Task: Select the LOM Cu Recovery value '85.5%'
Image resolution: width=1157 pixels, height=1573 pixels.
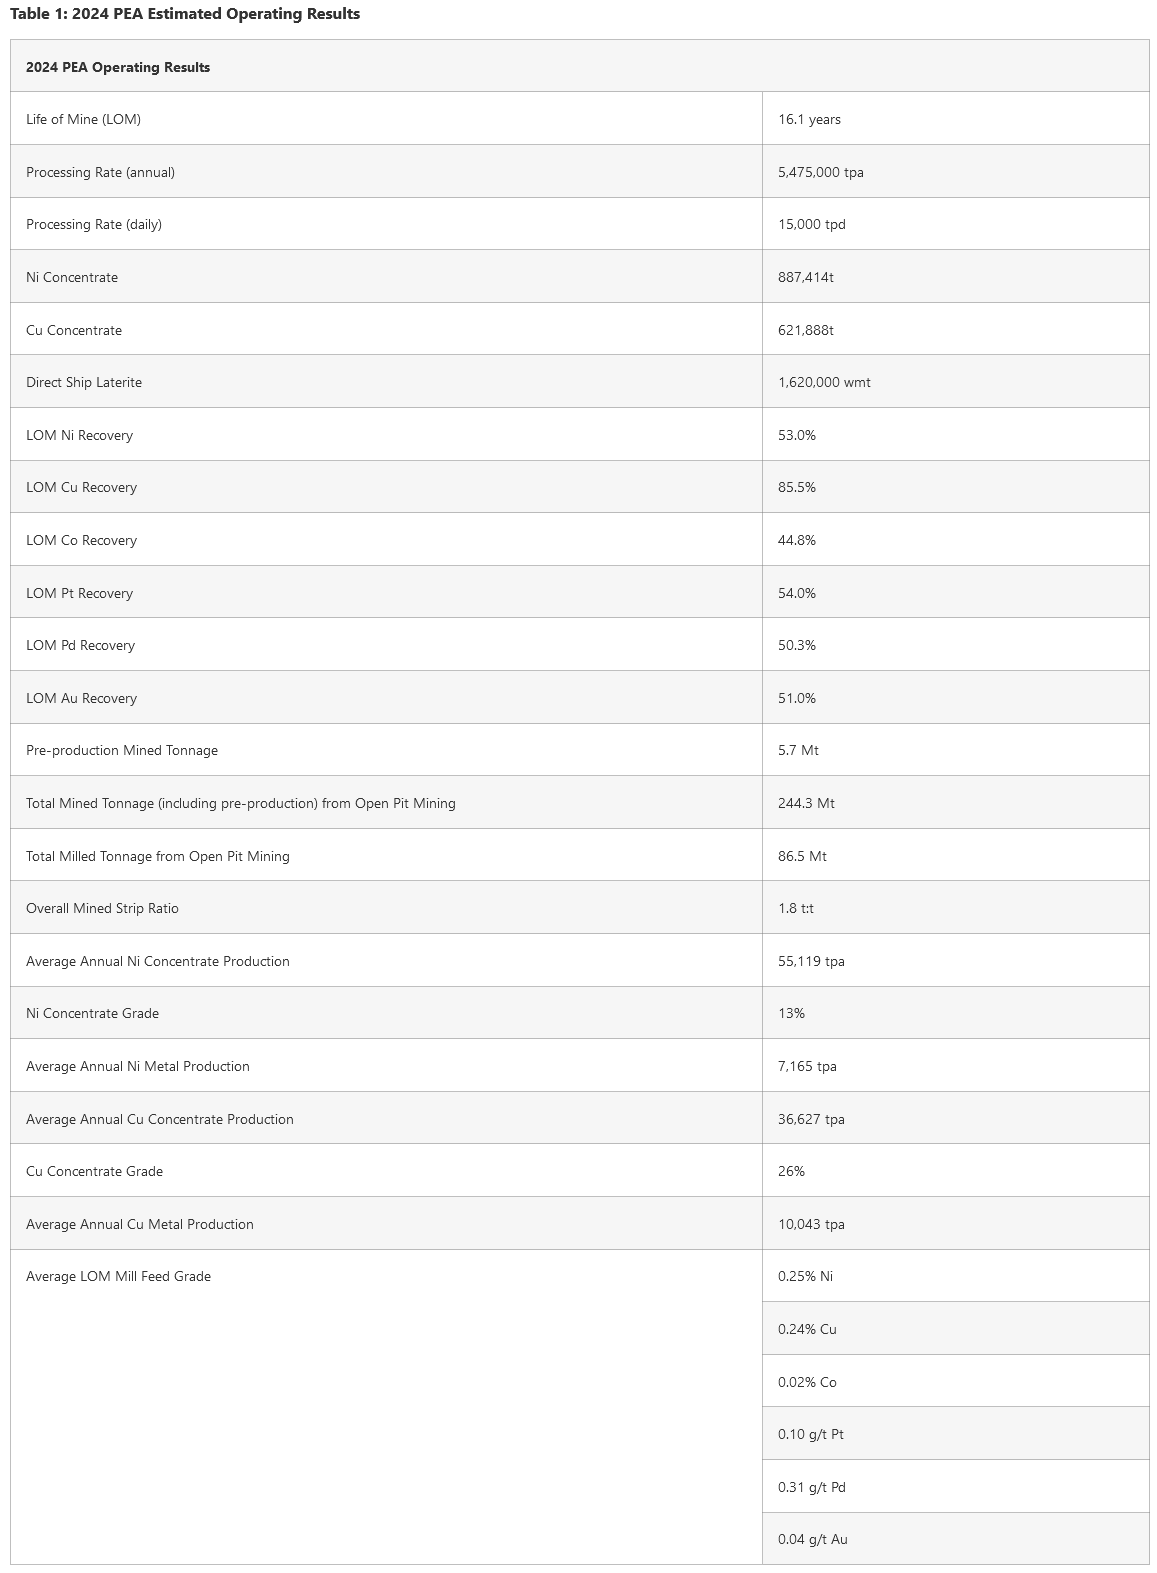Action: click(x=796, y=487)
